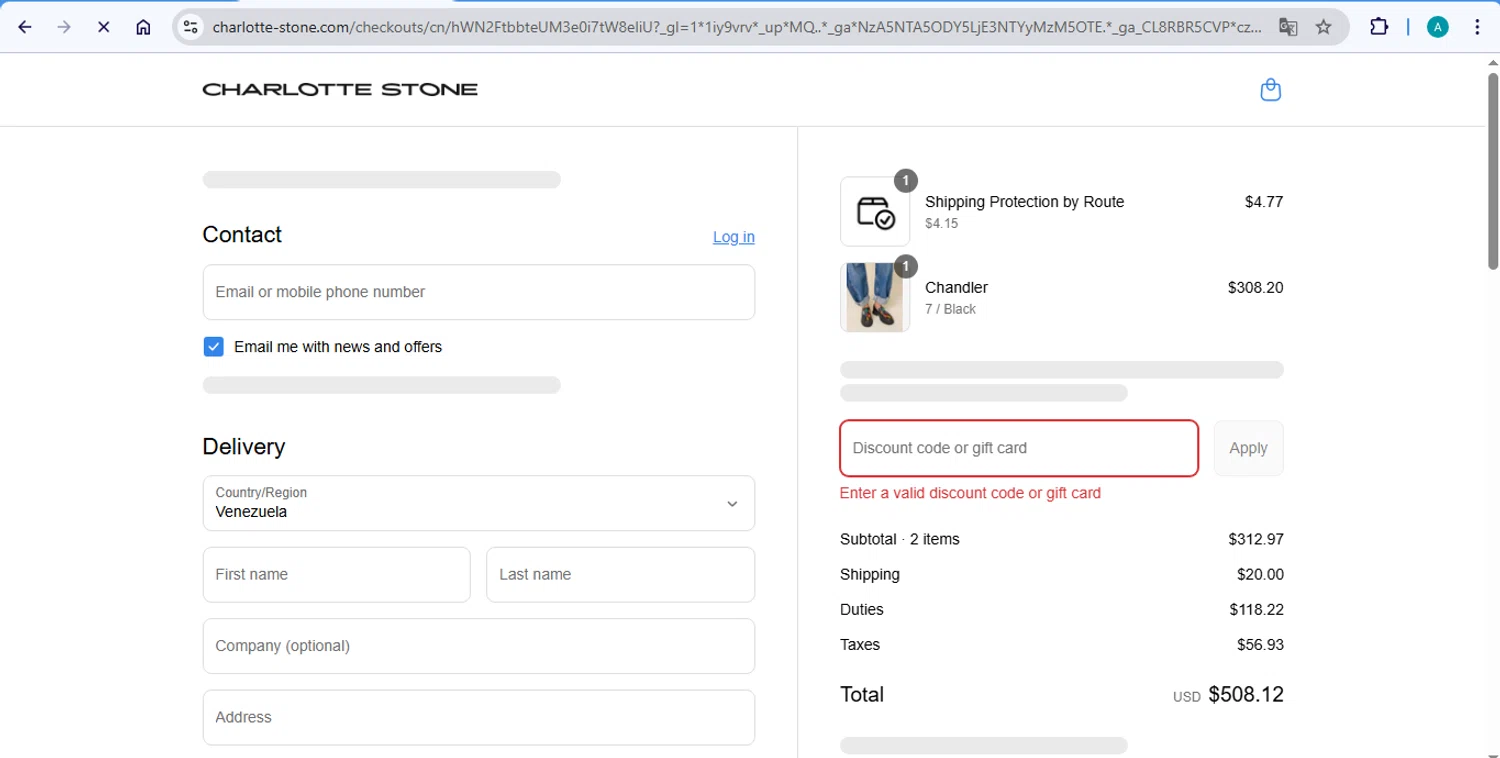Go back to previous page
The height and width of the screenshot is (758, 1500).
[x=25, y=27]
